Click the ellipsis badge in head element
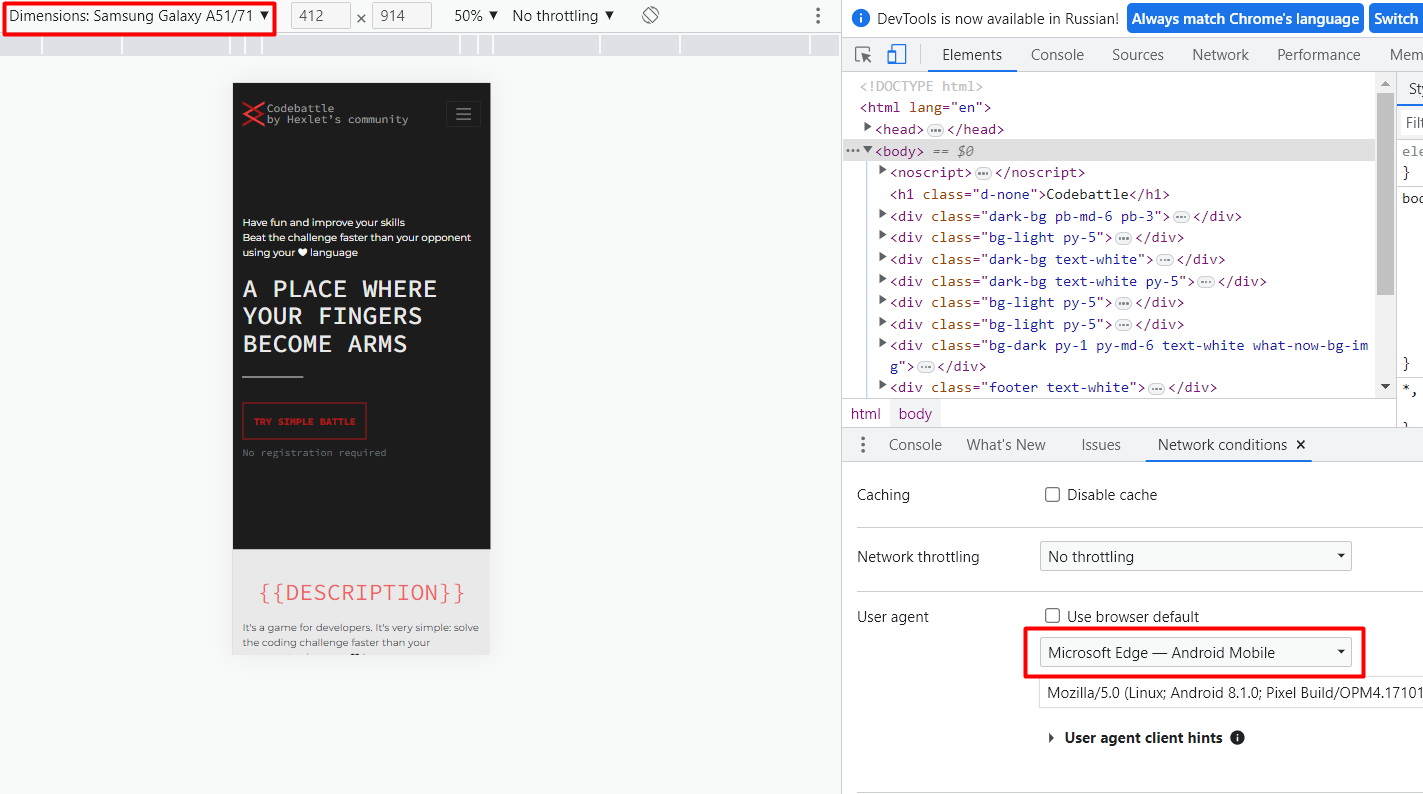Screen dimensions: 1423x794 (x=936, y=130)
